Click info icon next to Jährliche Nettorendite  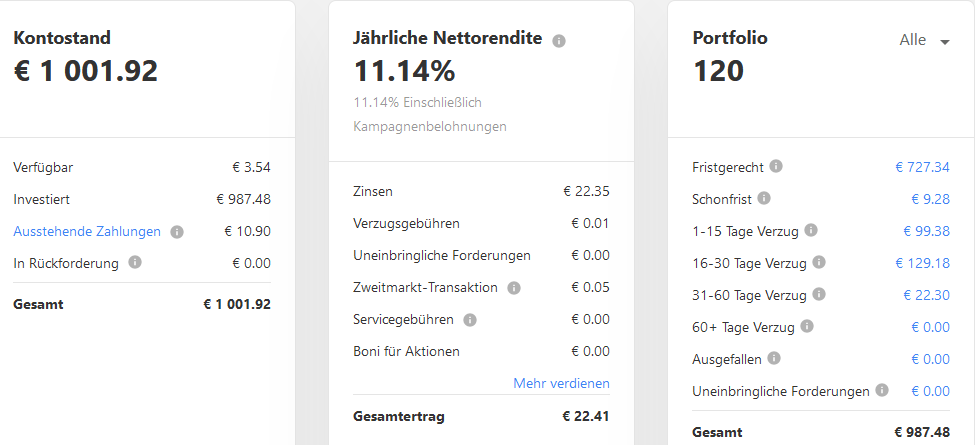tap(559, 42)
